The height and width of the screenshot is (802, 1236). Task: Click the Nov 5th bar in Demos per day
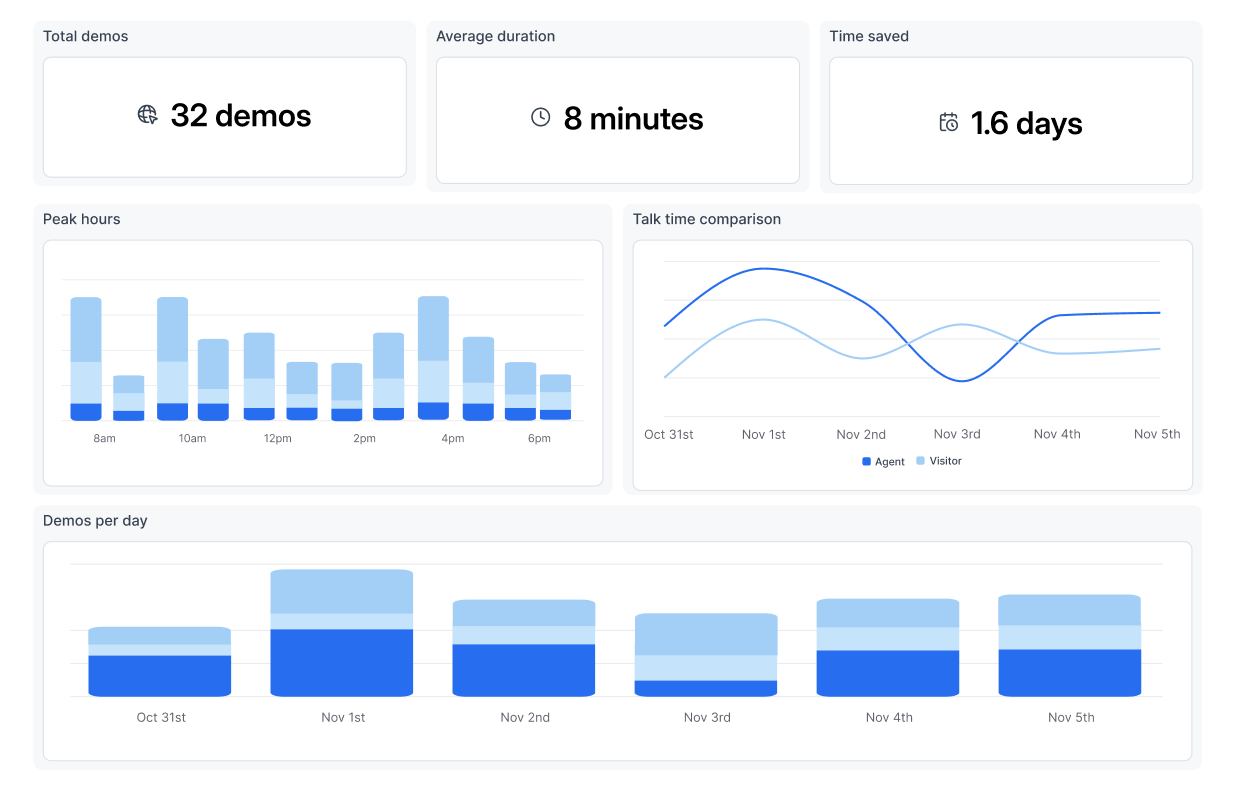click(1069, 646)
